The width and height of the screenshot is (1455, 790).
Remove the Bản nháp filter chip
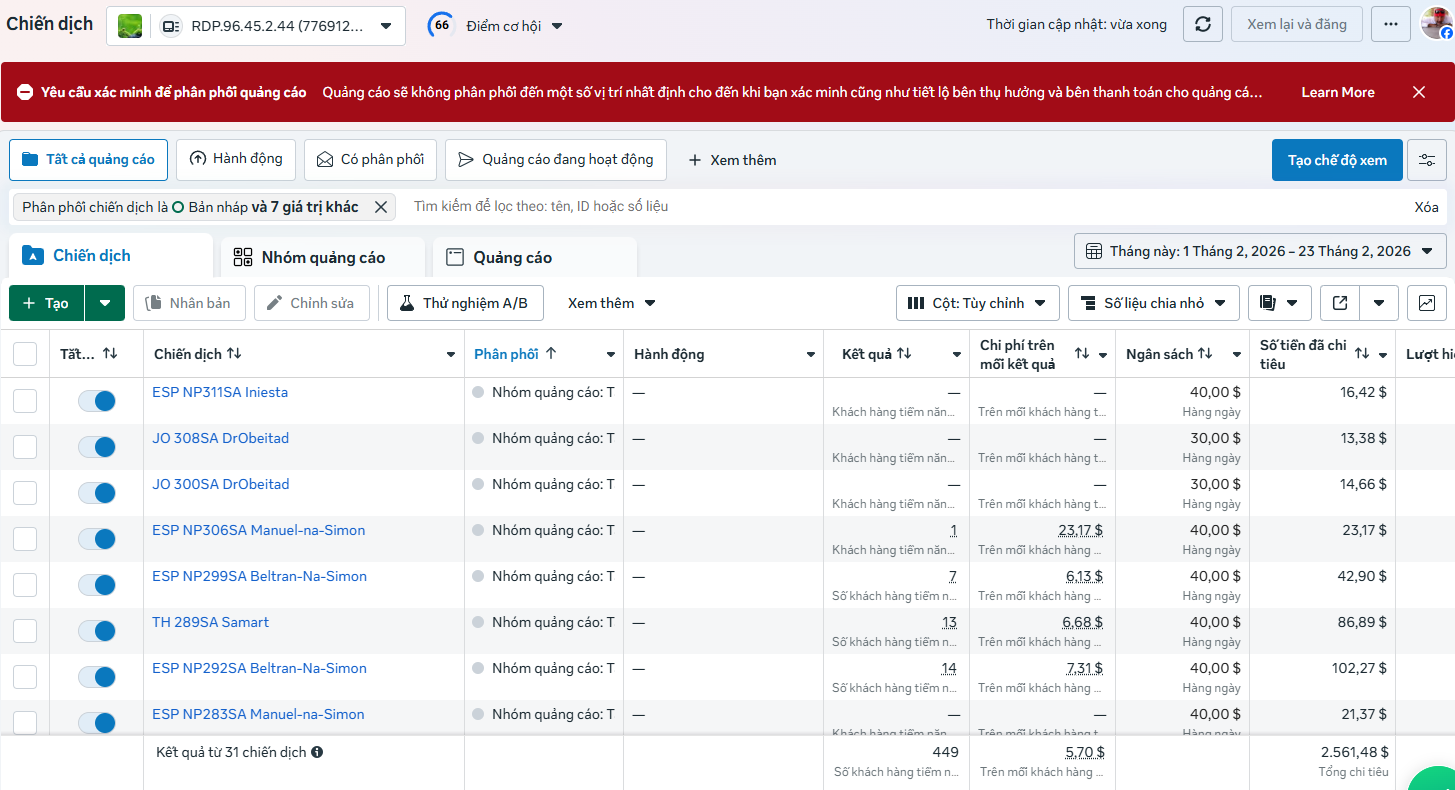pyautogui.click(x=380, y=207)
